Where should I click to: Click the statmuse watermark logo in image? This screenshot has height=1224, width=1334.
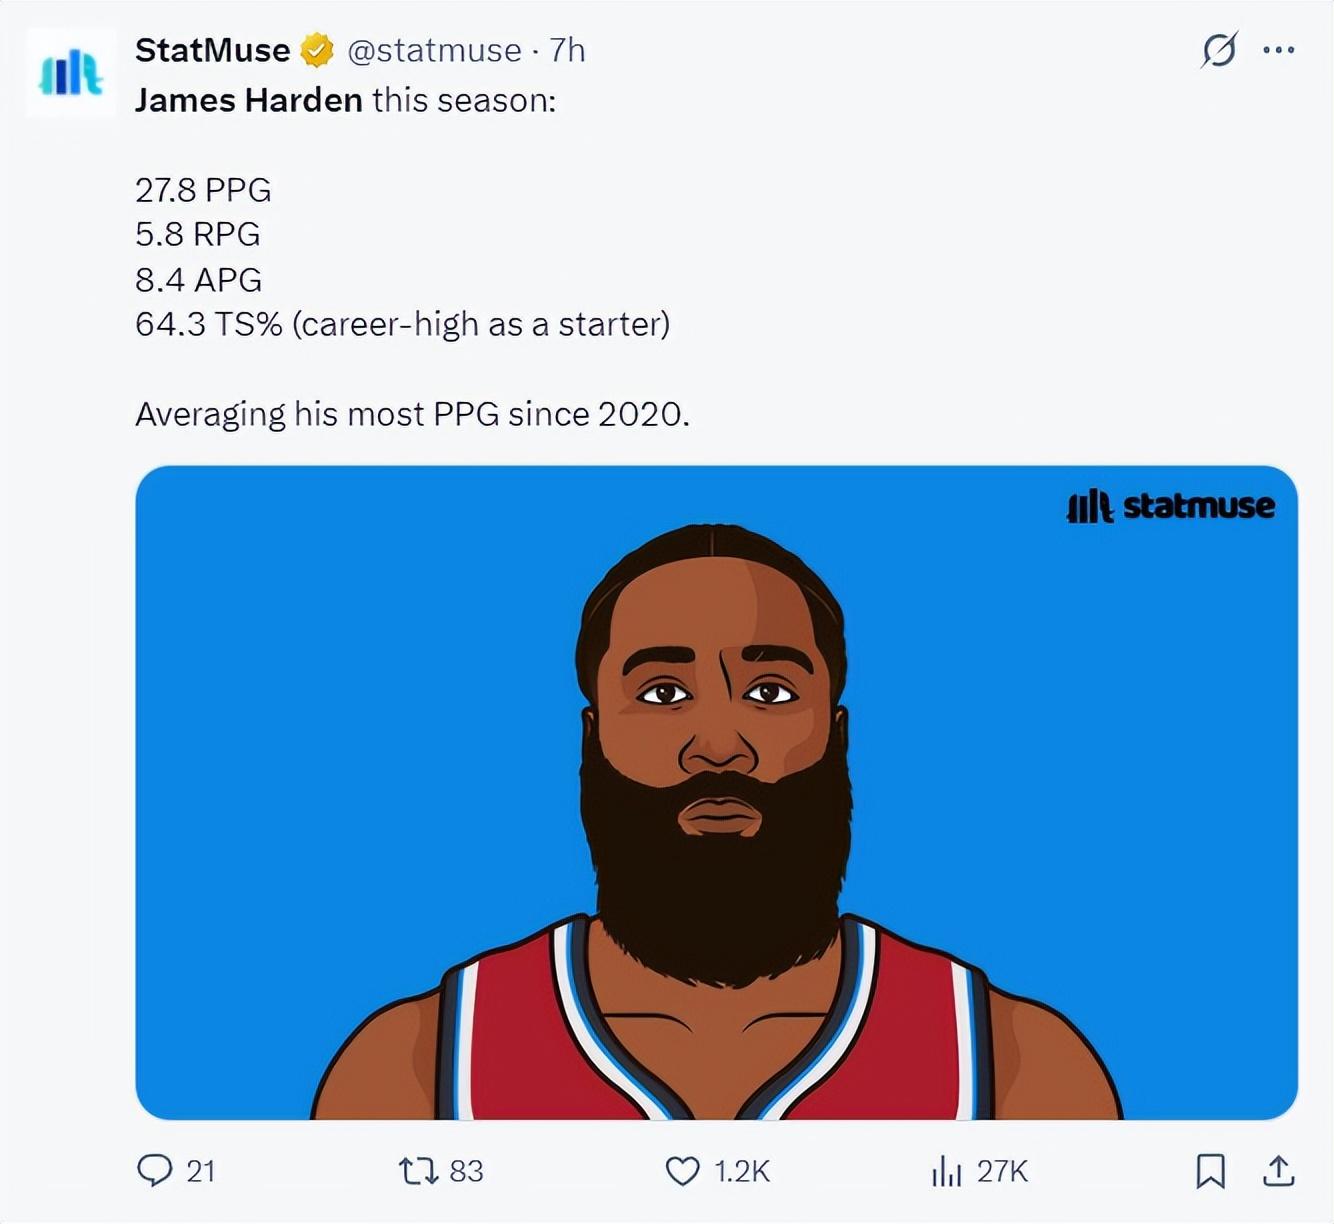1170,506
